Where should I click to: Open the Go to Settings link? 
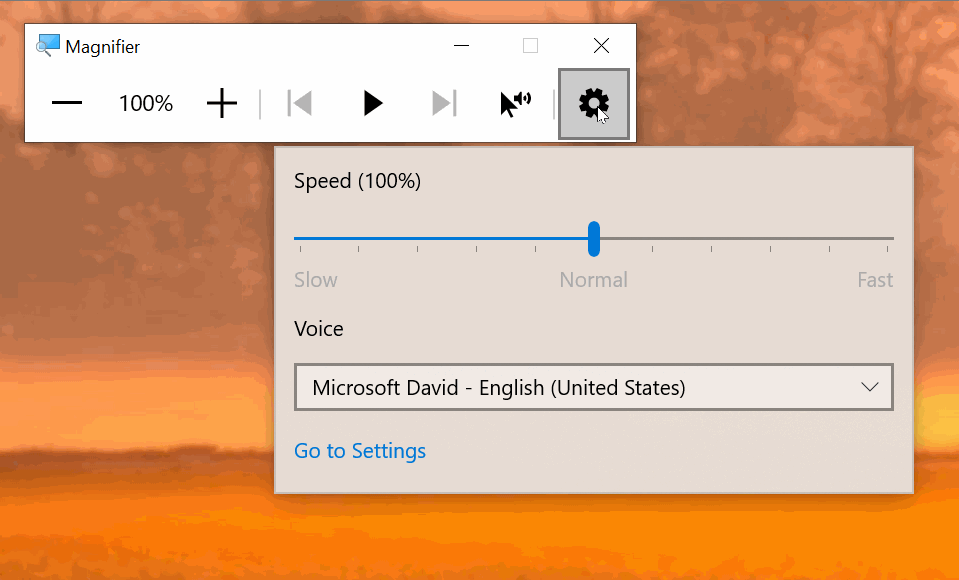pyautogui.click(x=360, y=451)
